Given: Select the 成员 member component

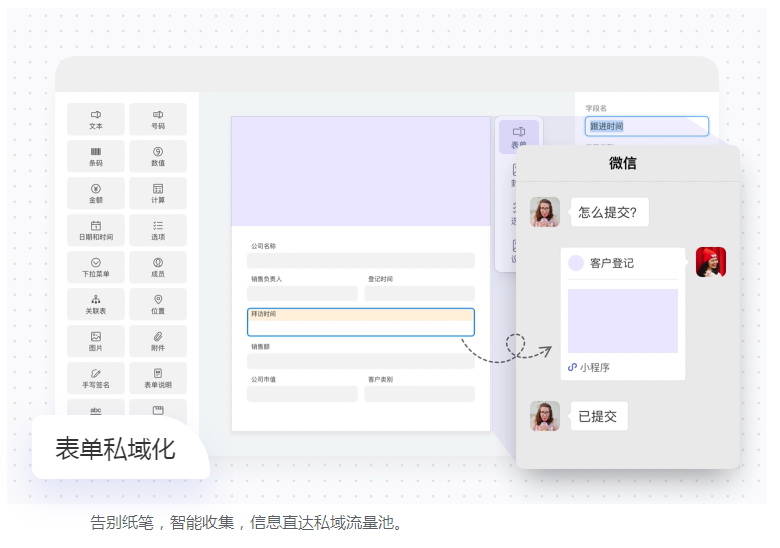Looking at the screenshot, I should tap(158, 267).
